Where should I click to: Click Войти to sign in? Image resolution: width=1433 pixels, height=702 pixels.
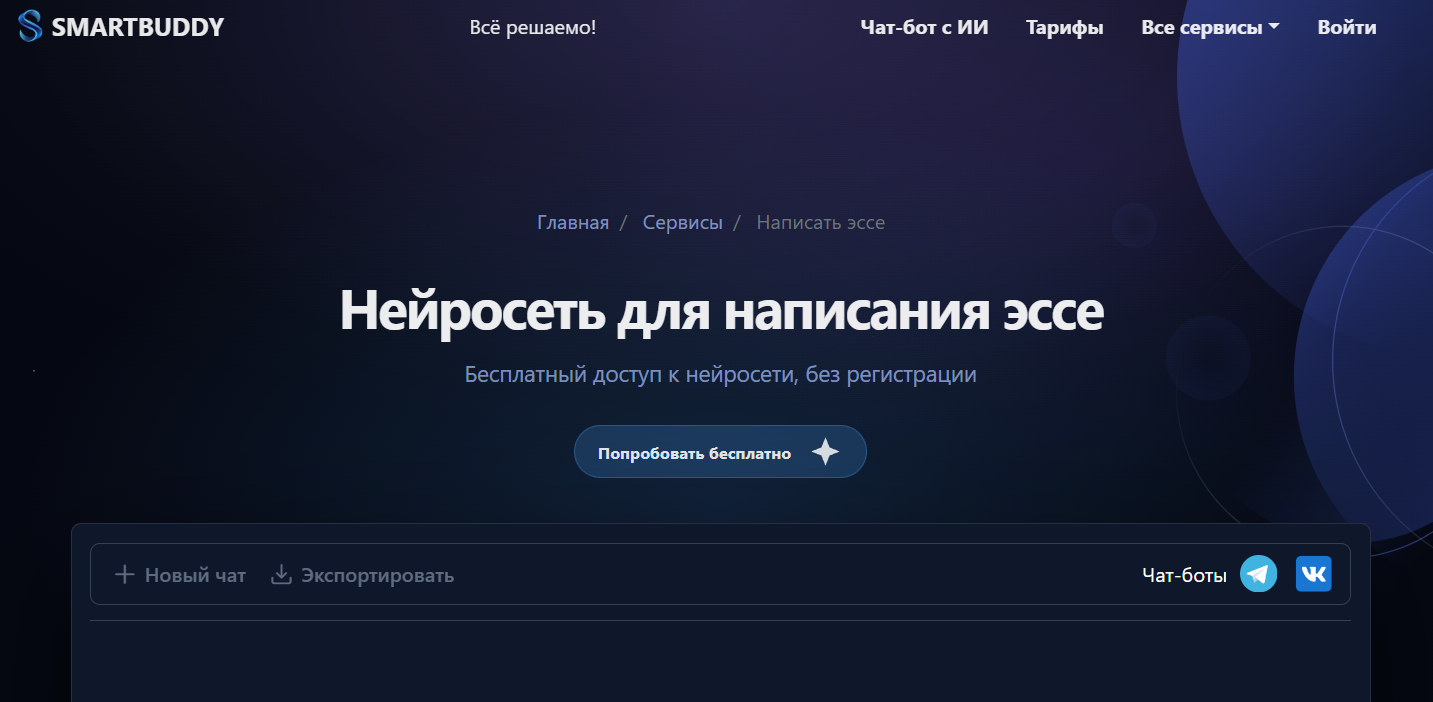[x=1347, y=28]
